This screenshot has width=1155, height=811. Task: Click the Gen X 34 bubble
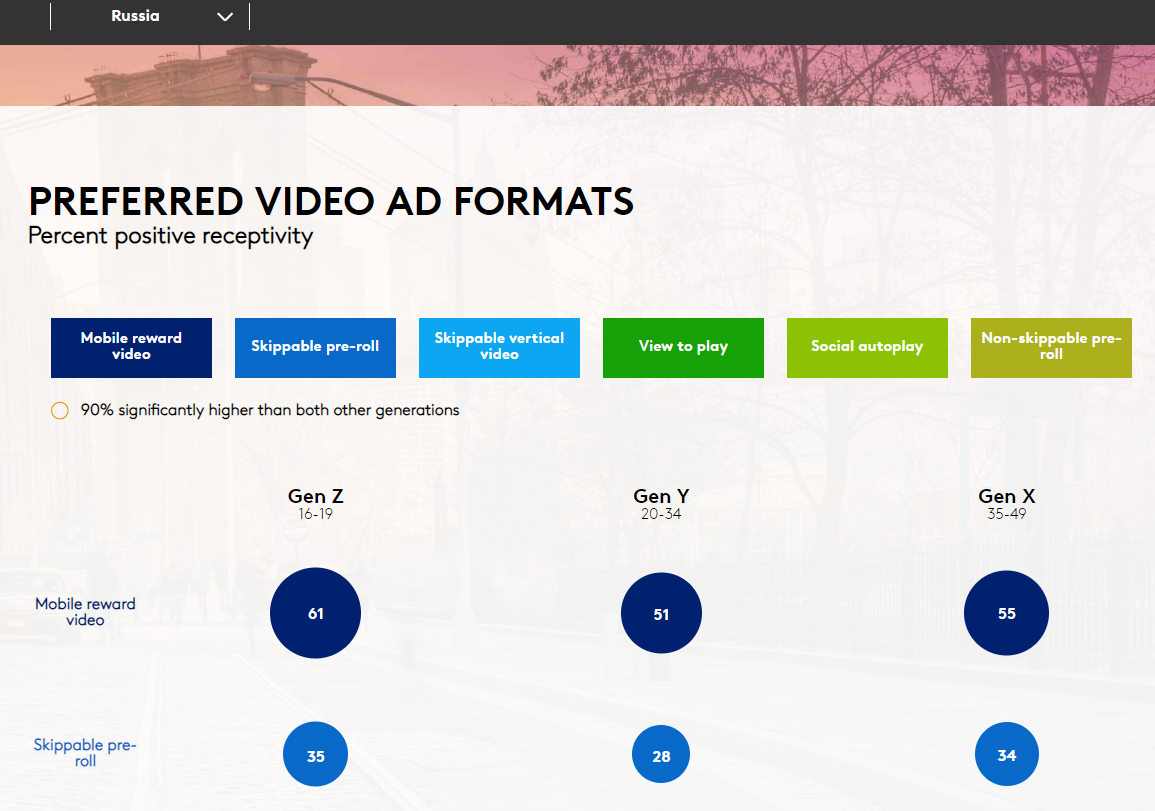[1007, 754]
